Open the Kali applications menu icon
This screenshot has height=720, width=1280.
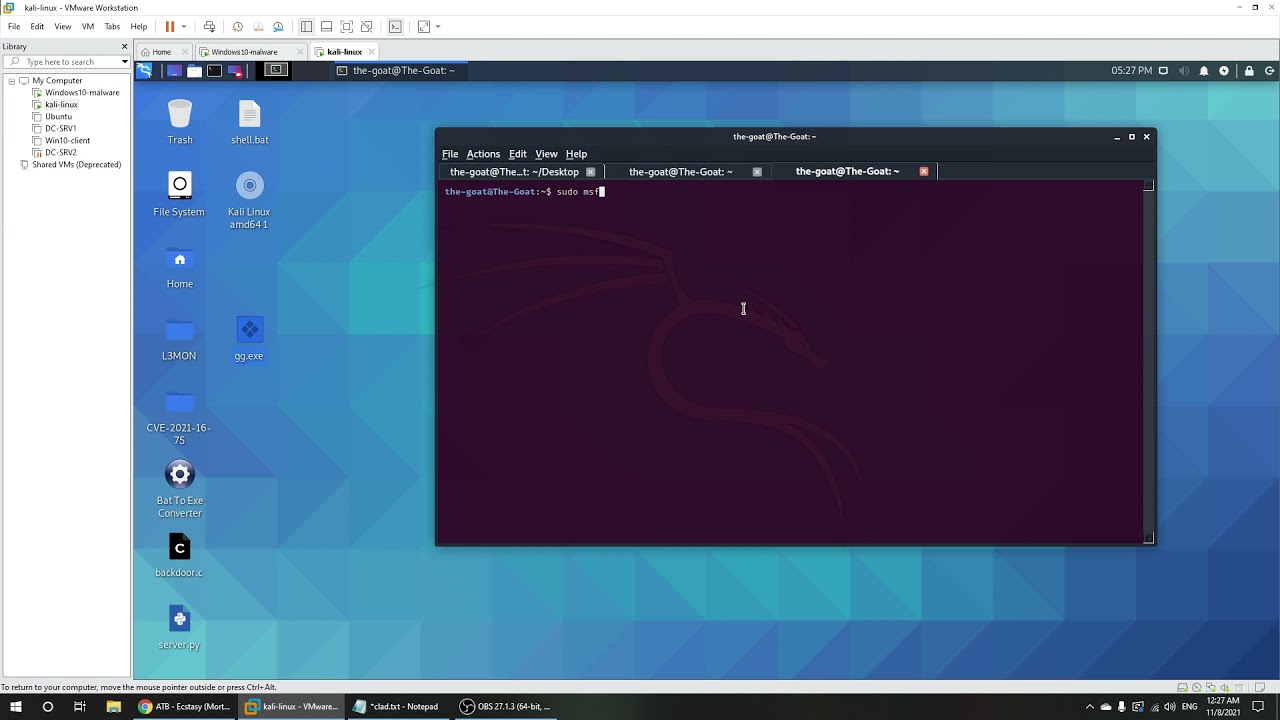coord(145,71)
